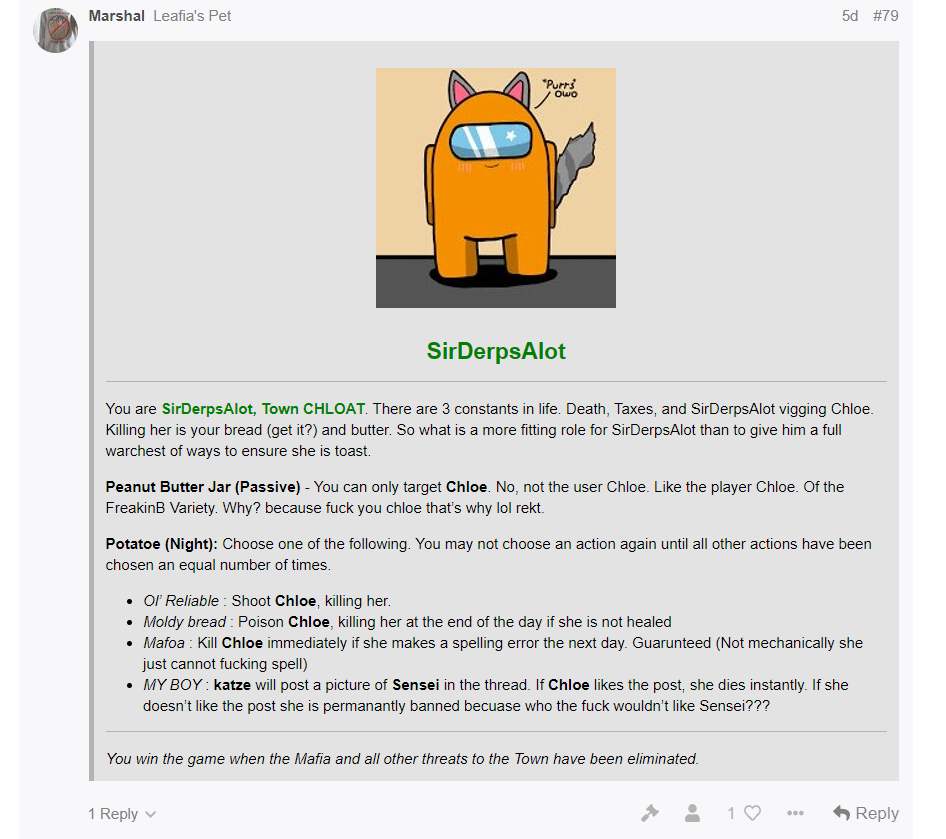This screenshot has height=839, width=946.
Task: Open the orange crewmate cat image
Action: (x=496, y=188)
